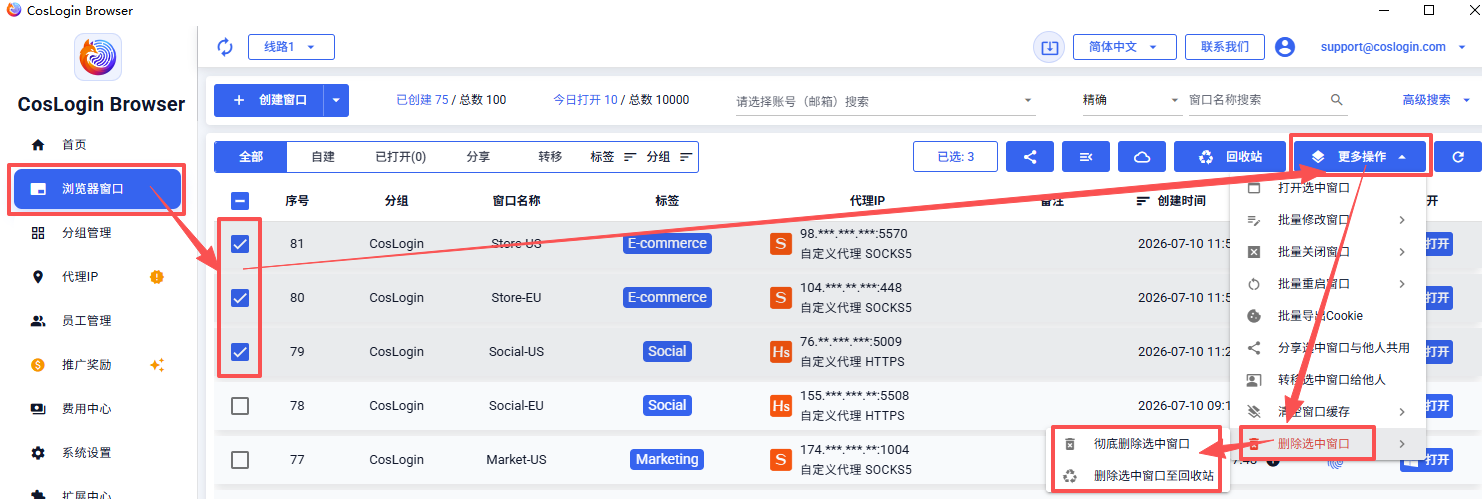
Task: Click the search magnifier icon in window name field
Action: [x=1337, y=100]
